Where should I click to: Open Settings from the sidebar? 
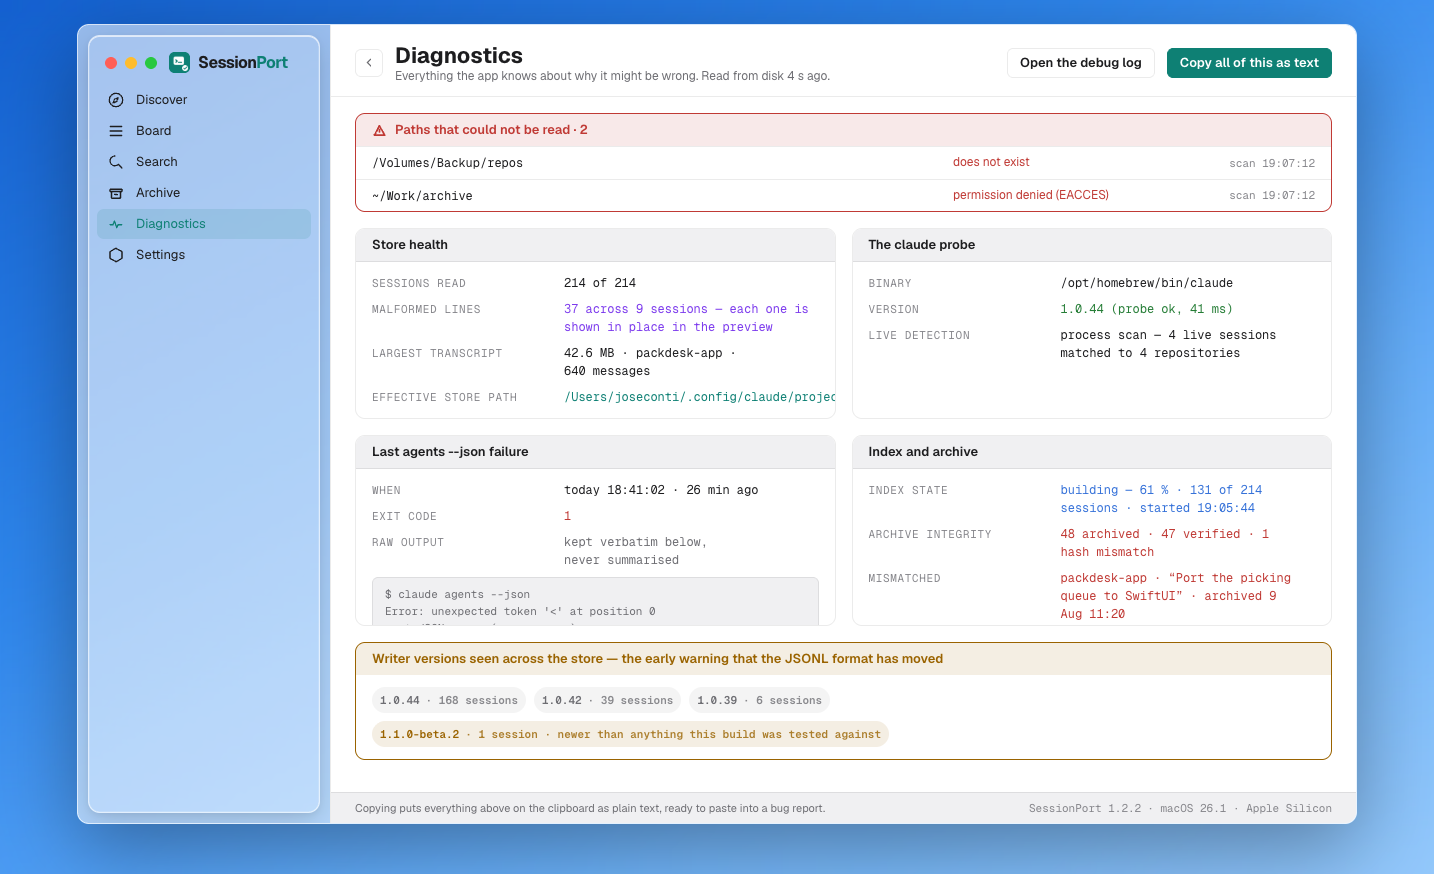coord(204,255)
